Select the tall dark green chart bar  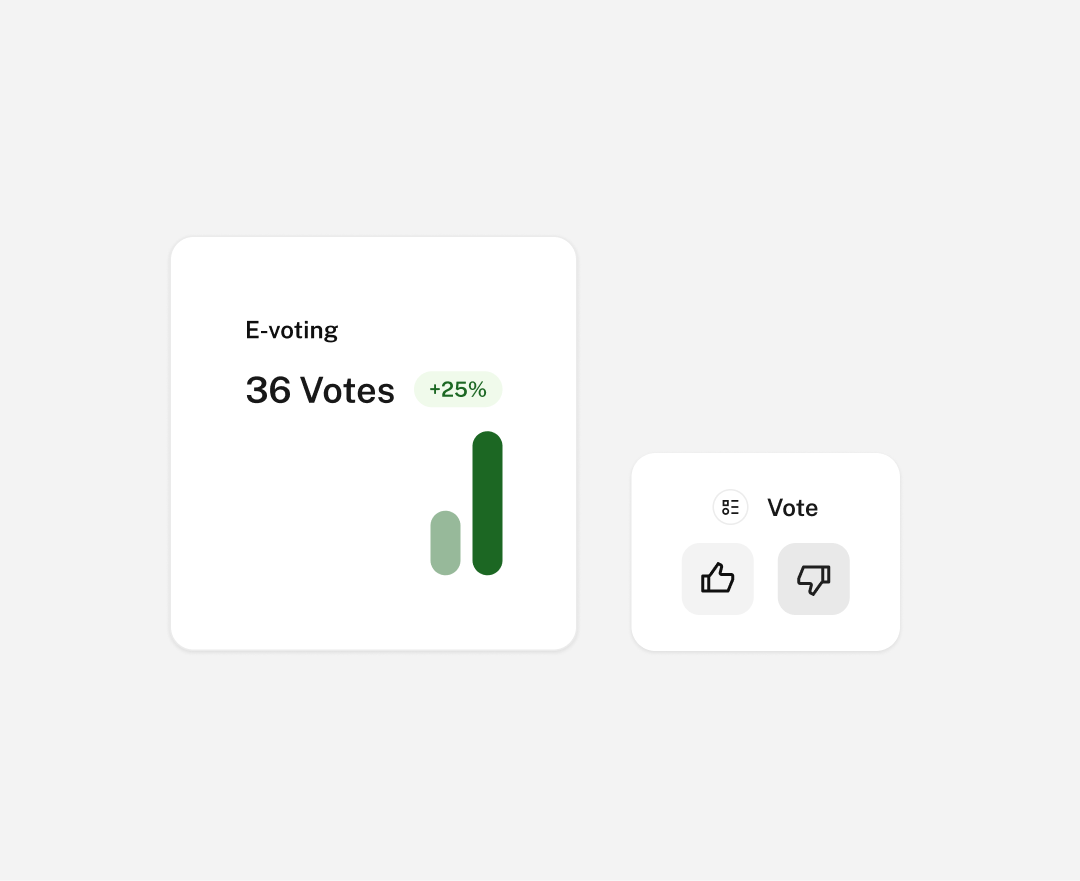click(x=487, y=503)
